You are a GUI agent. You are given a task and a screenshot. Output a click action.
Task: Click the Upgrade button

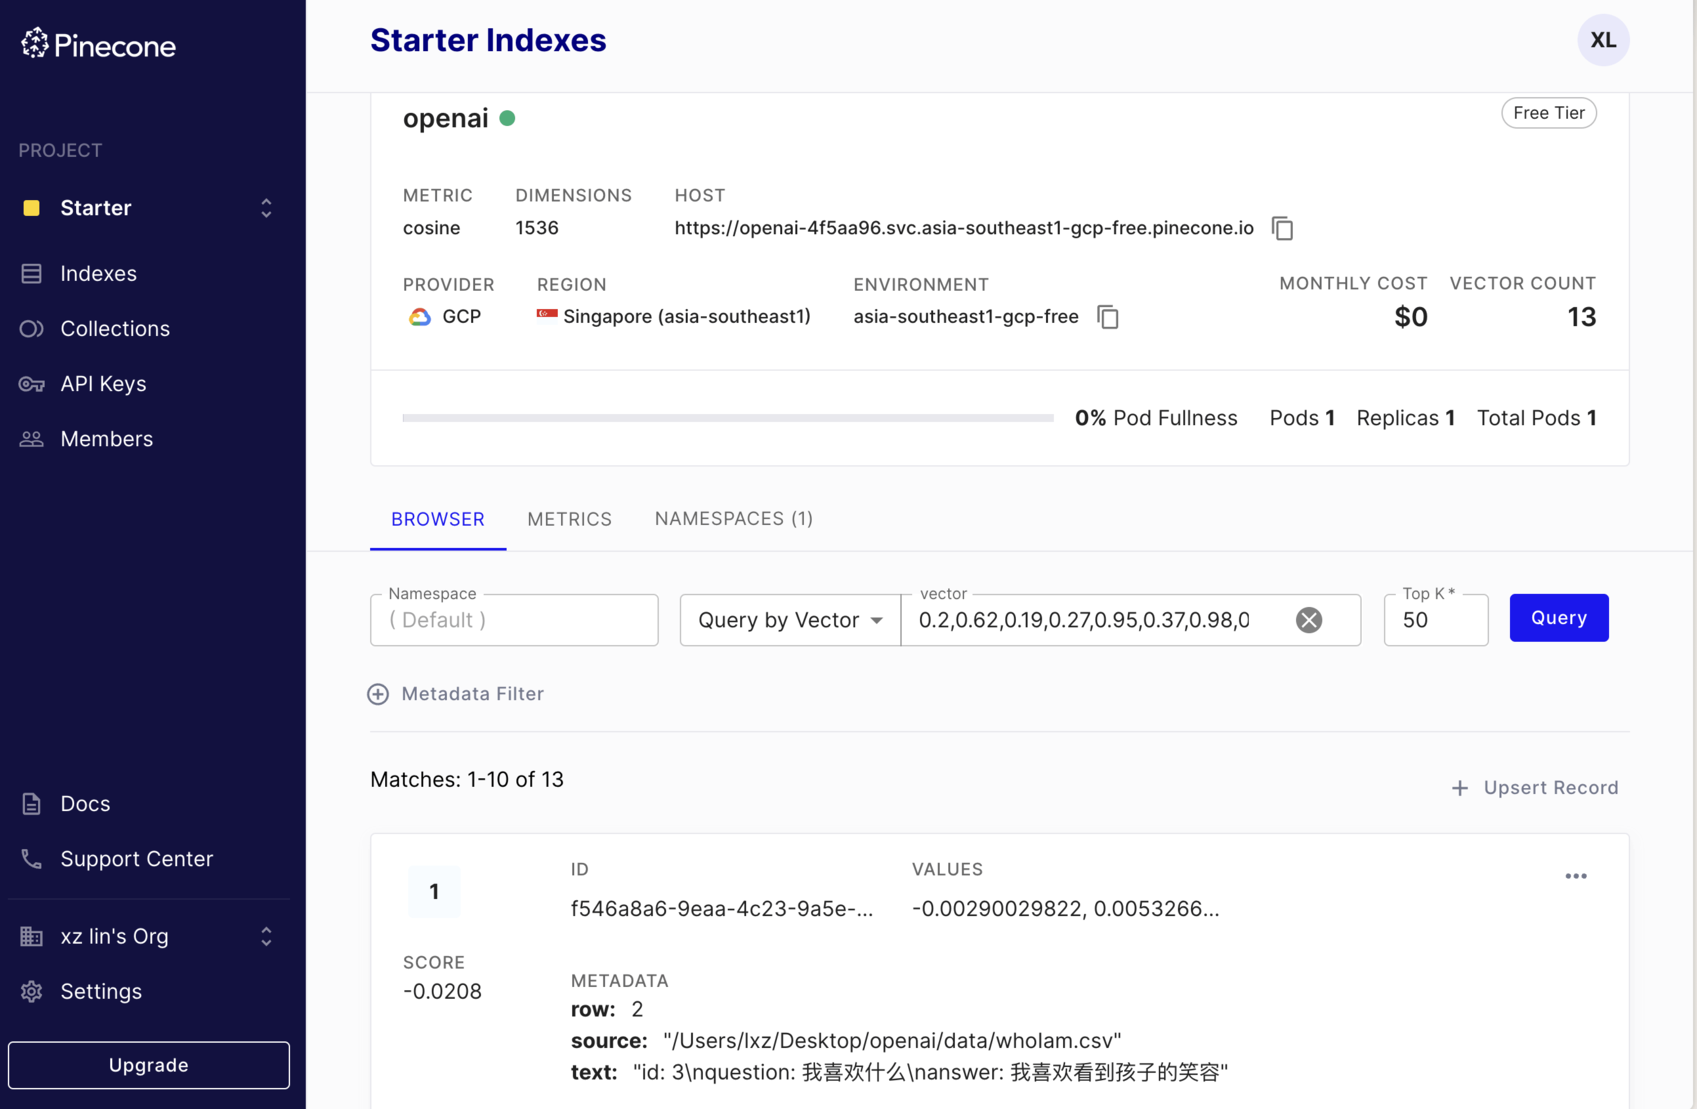(149, 1065)
